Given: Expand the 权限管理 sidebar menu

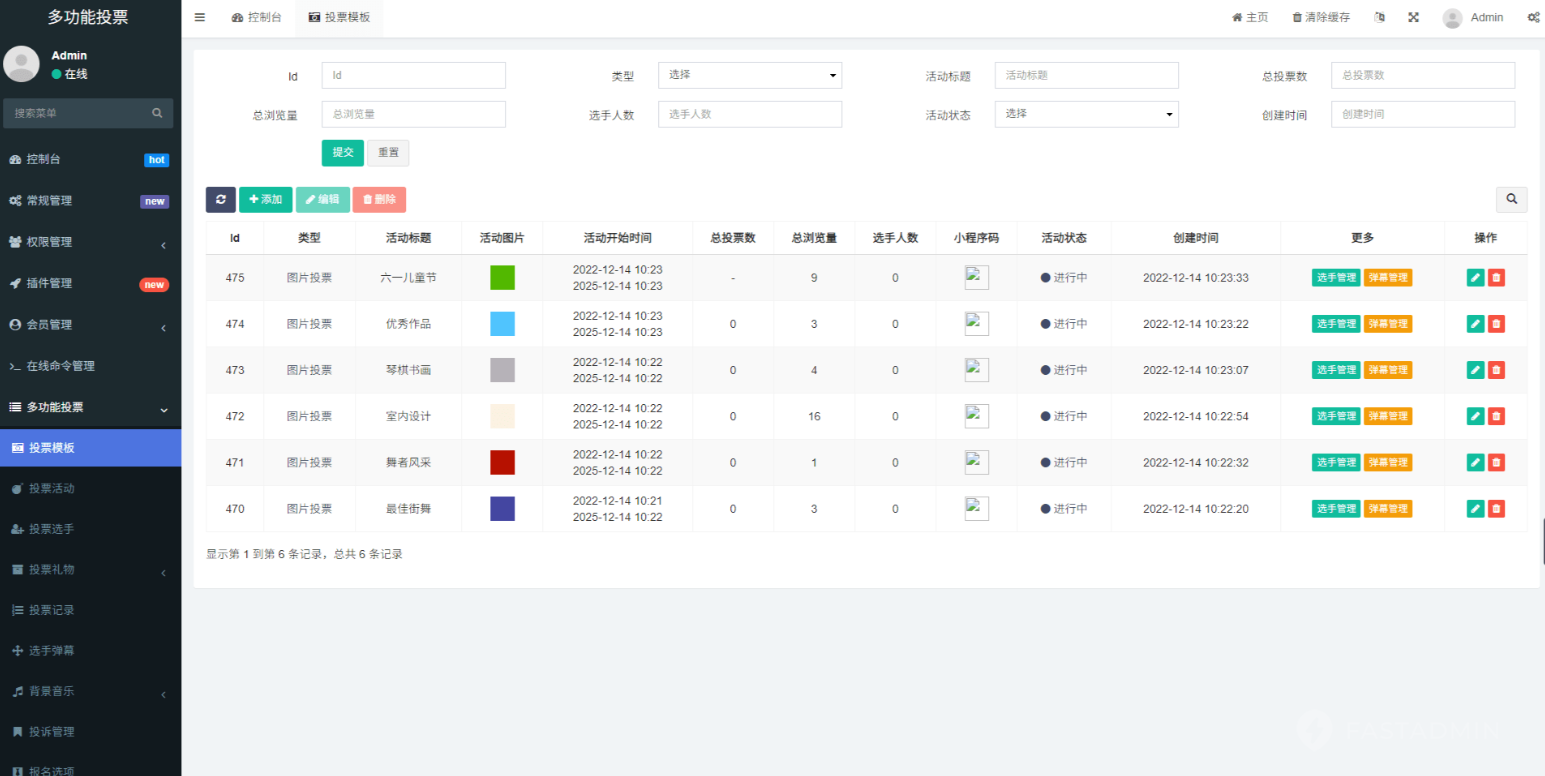Looking at the screenshot, I should (x=90, y=242).
